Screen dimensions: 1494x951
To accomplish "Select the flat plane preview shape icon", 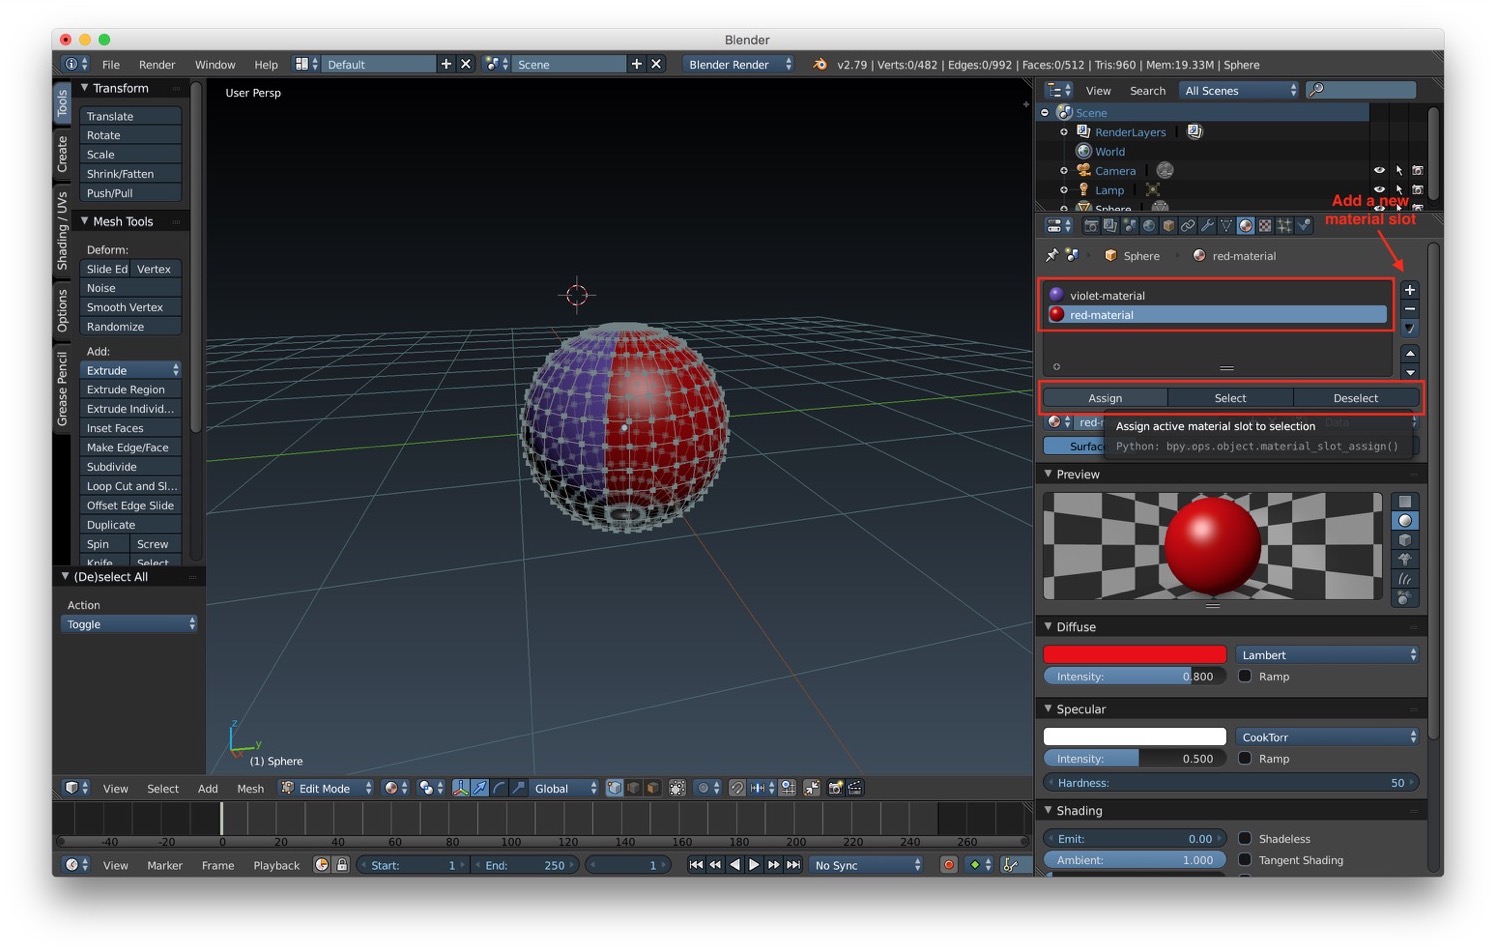I will click(1405, 502).
